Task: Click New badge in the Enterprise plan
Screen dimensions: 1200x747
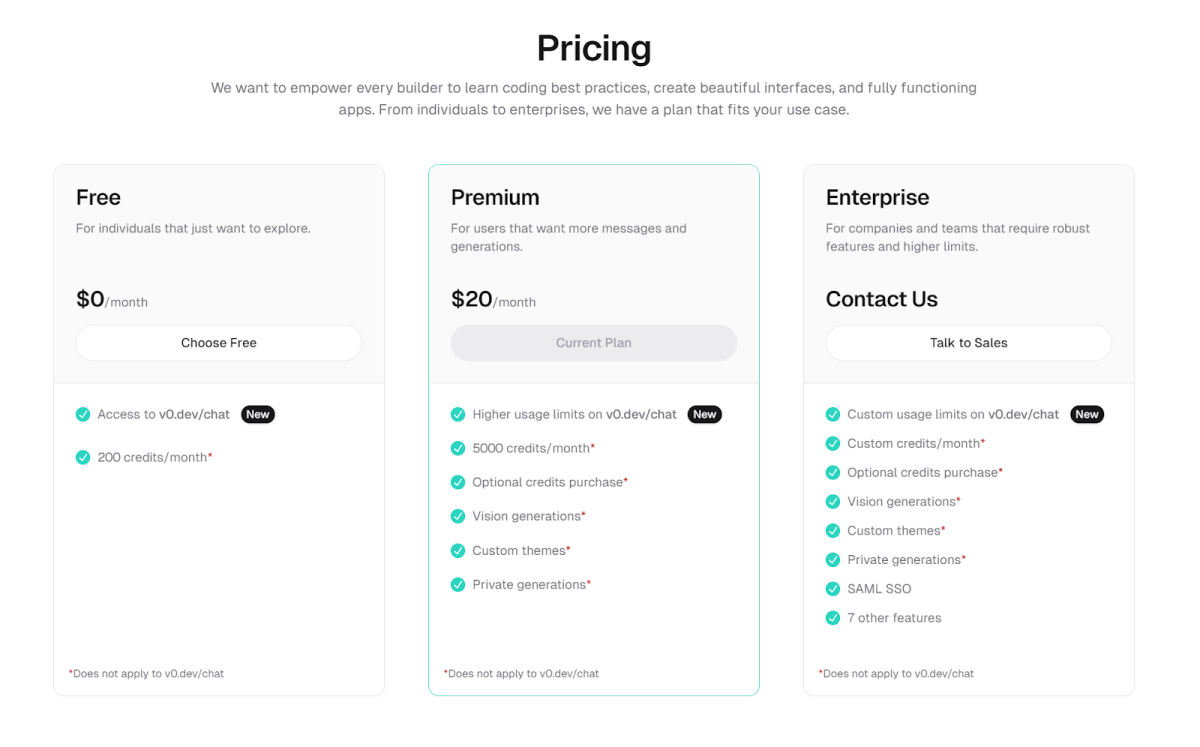Action: coord(1087,414)
